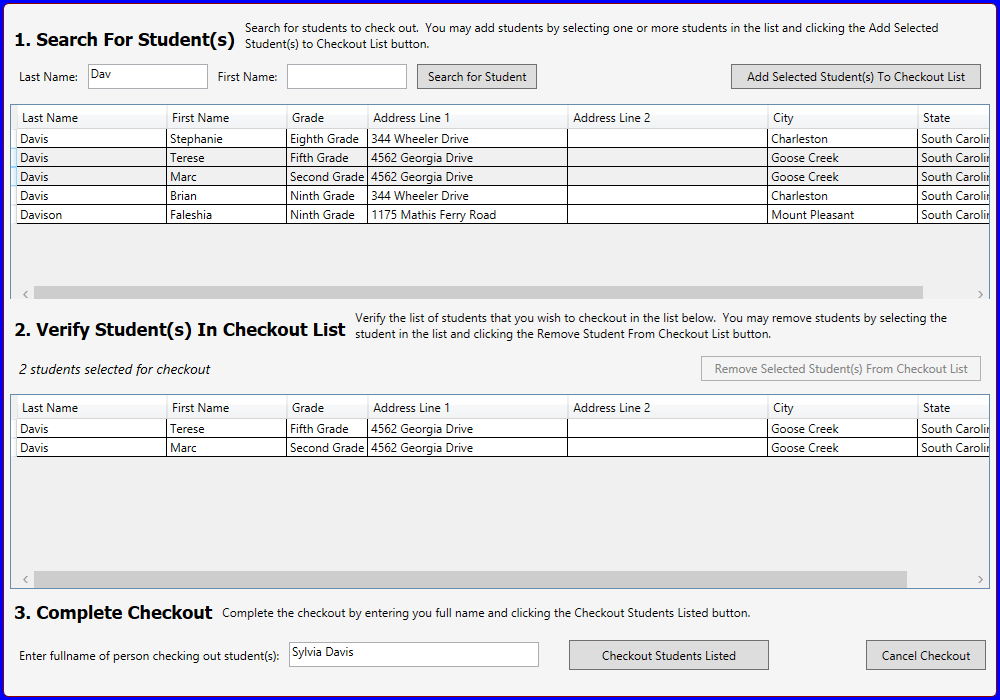This screenshot has height=700, width=1000.
Task: Cancel the checkout
Action: pos(925,655)
